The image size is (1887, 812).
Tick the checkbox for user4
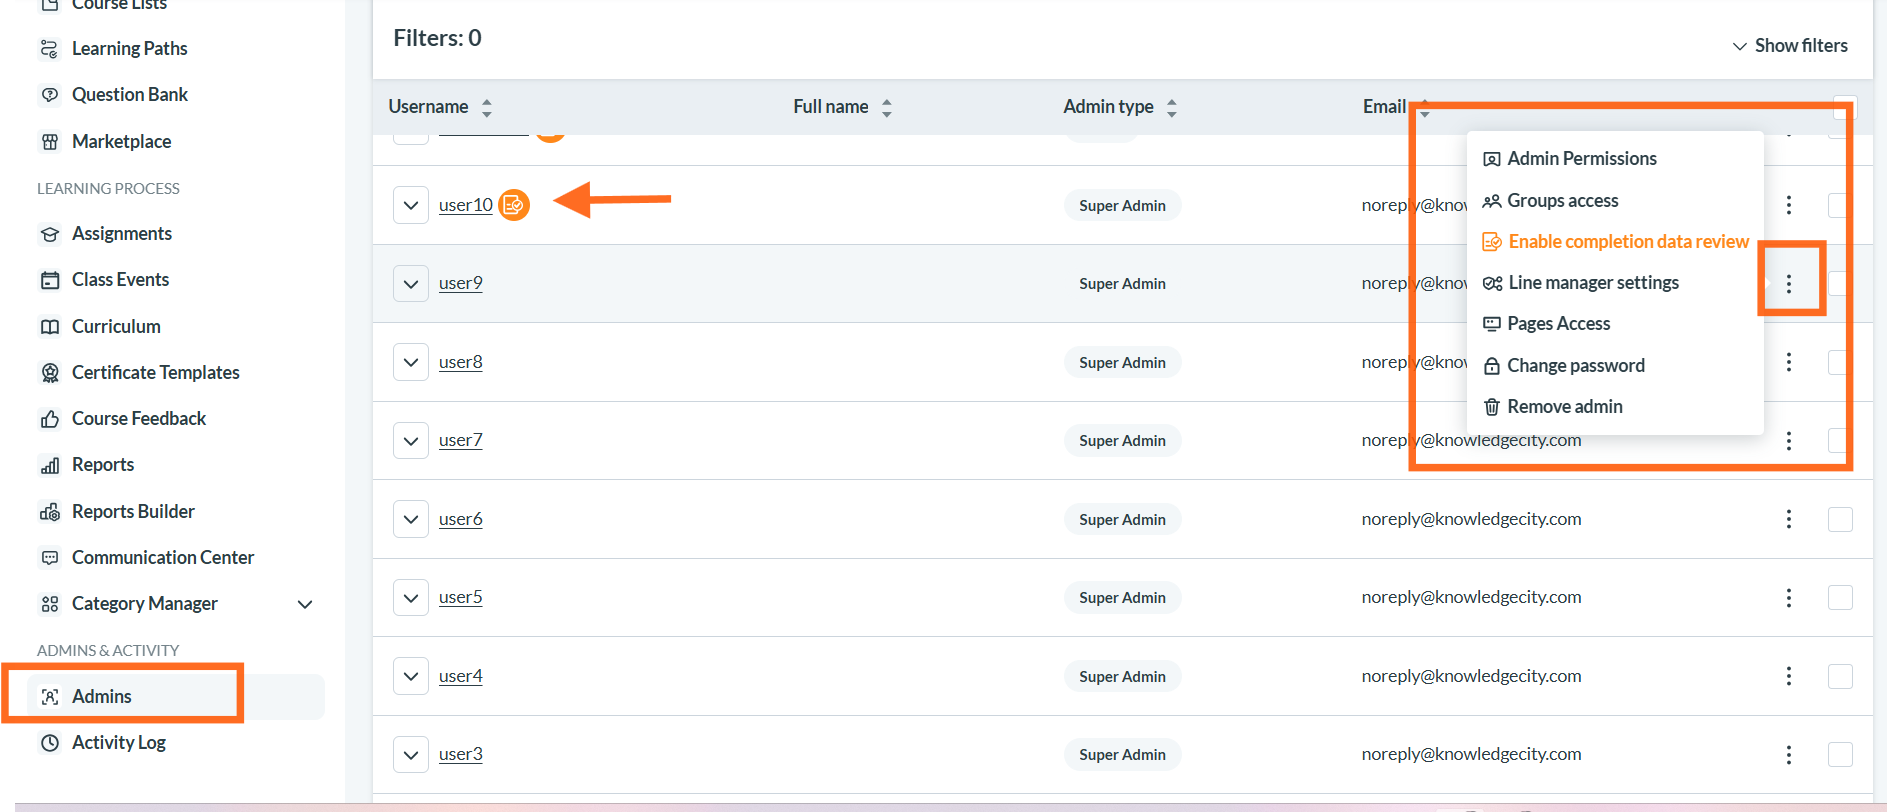click(1840, 676)
